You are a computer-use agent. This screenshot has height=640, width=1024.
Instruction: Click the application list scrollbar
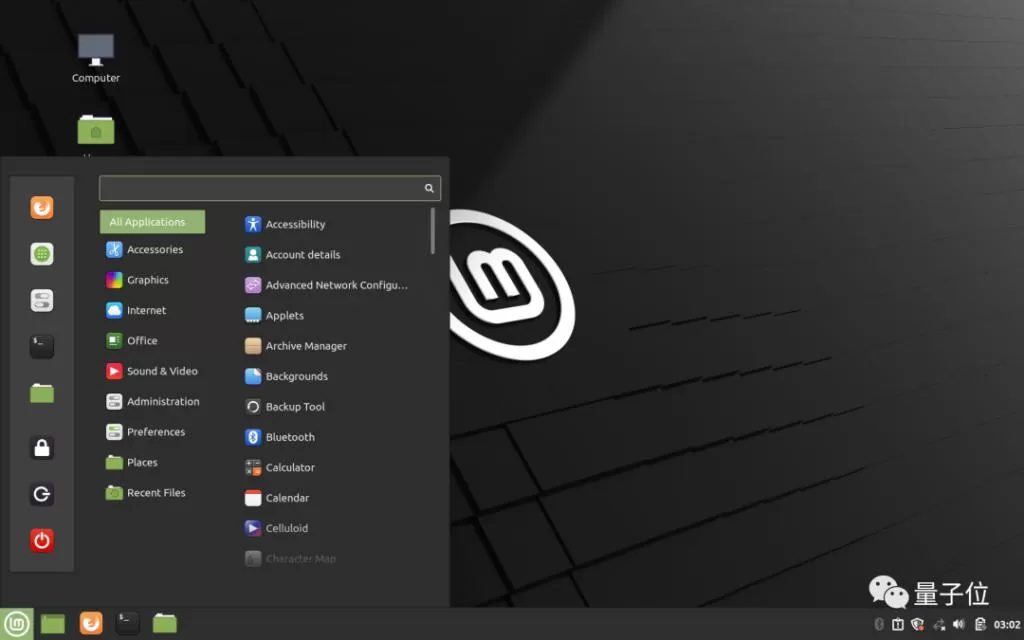(x=432, y=231)
